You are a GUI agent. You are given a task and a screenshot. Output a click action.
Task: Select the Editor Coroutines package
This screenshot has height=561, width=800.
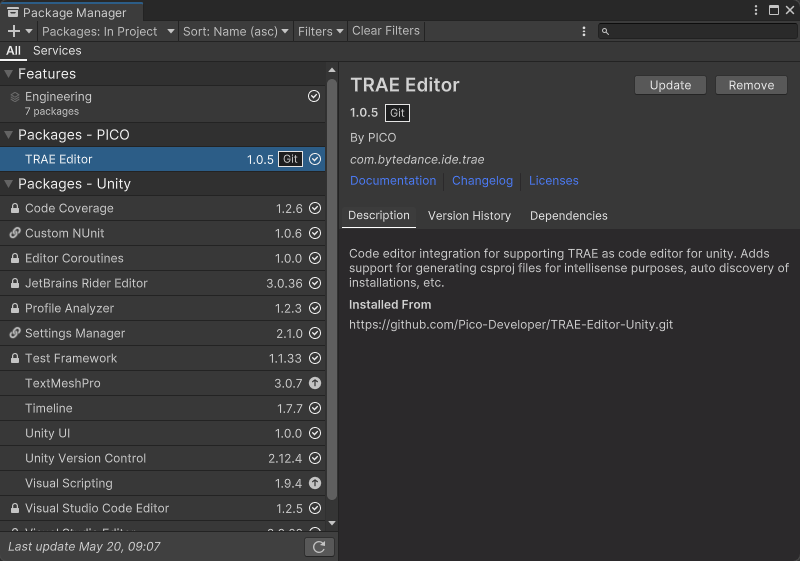(x=162, y=258)
